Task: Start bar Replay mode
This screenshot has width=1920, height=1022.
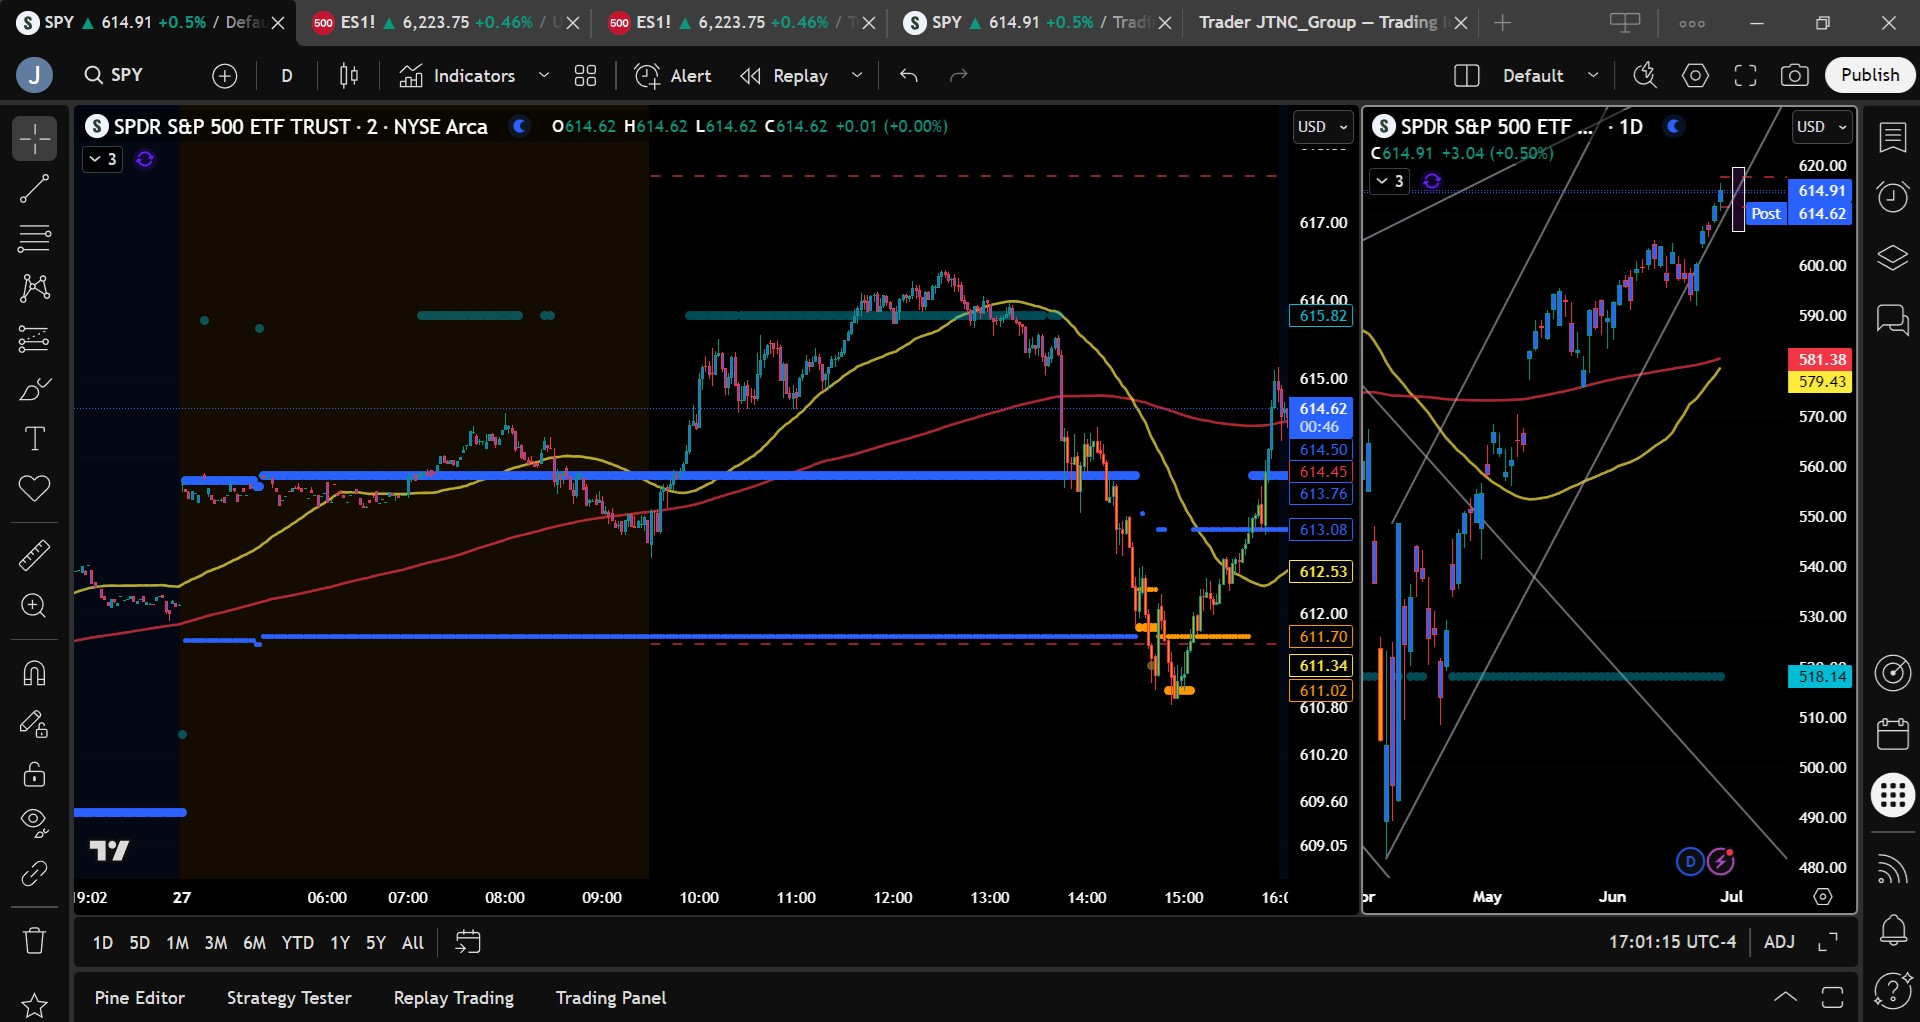Action: click(785, 75)
